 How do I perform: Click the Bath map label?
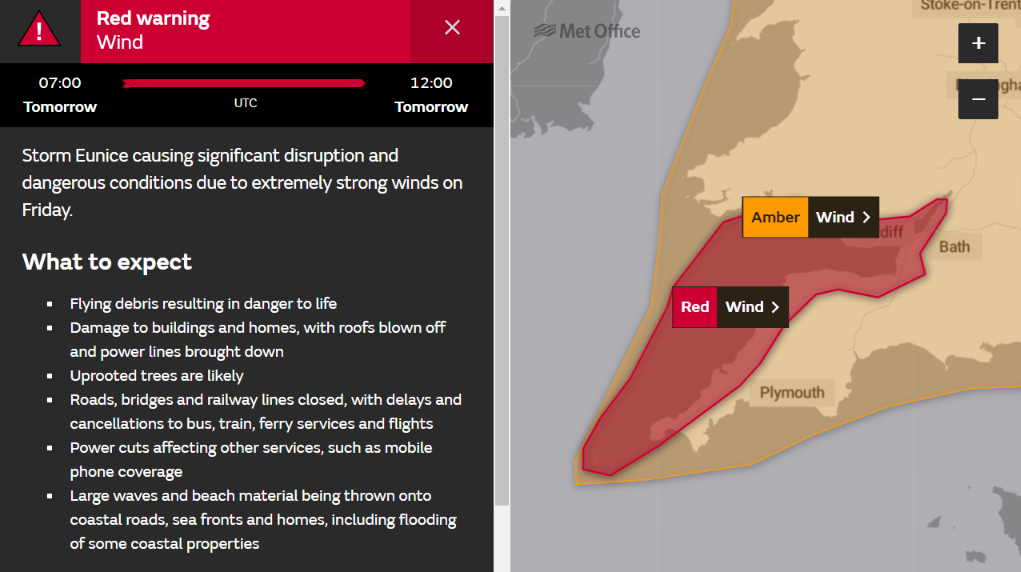[x=955, y=247]
